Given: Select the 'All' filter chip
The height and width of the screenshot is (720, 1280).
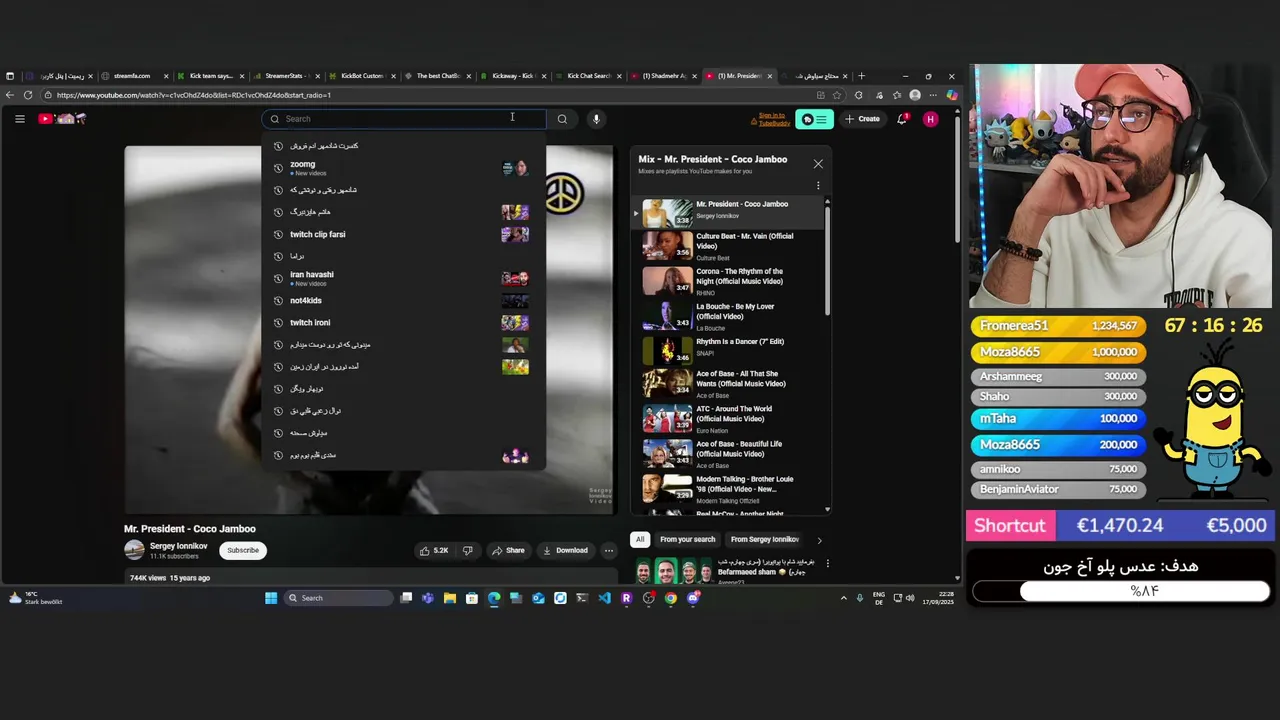Looking at the screenshot, I should [640, 540].
